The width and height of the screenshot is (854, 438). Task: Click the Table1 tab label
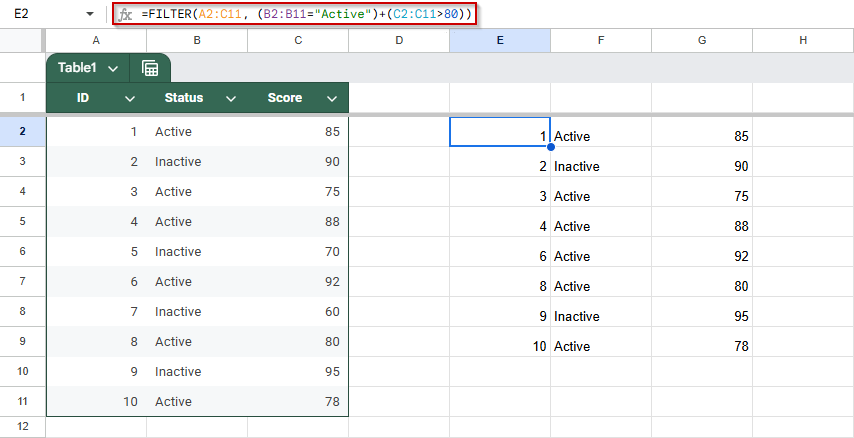77,68
